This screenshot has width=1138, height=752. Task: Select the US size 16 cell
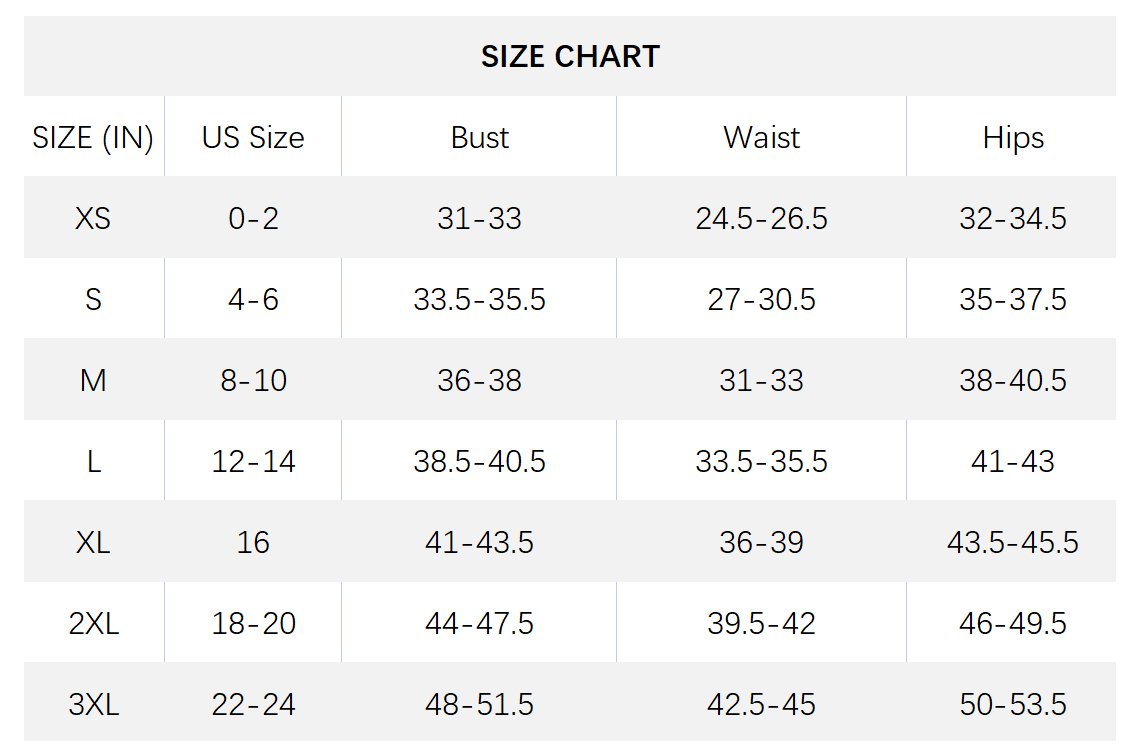(x=253, y=543)
